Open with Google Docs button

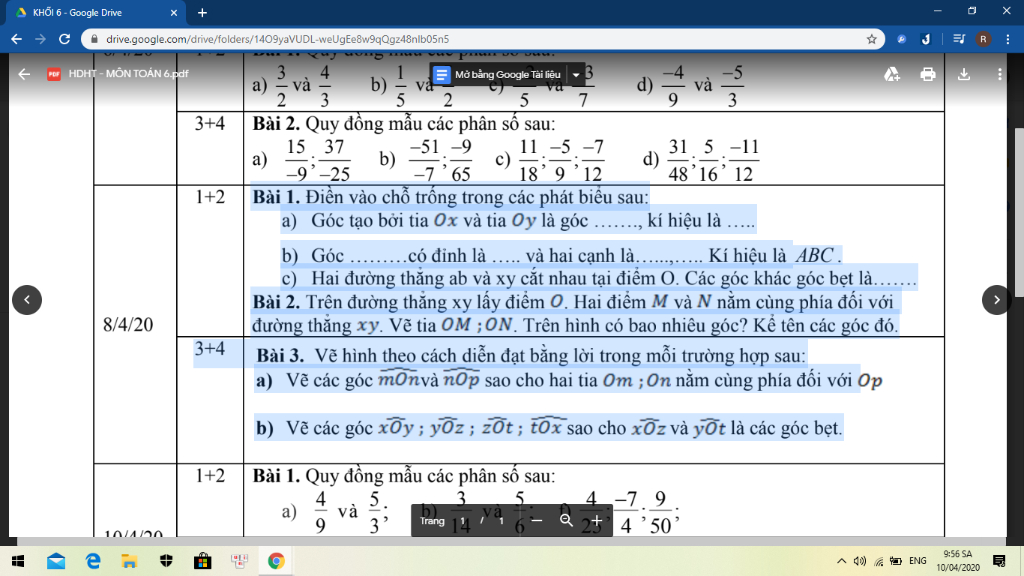[x=499, y=74]
